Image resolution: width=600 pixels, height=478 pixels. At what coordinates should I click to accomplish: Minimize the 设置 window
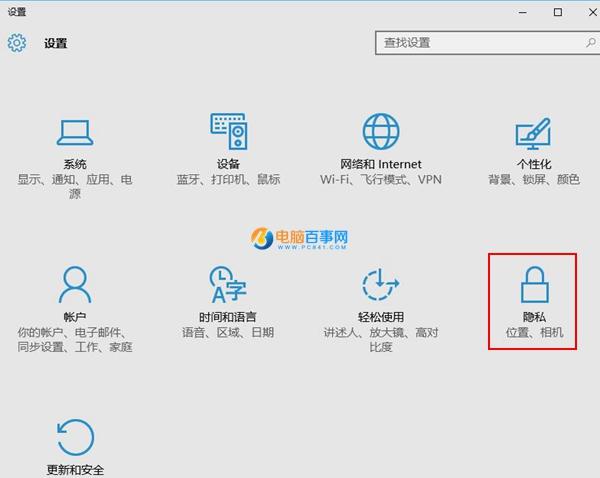[x=523, y=12]
